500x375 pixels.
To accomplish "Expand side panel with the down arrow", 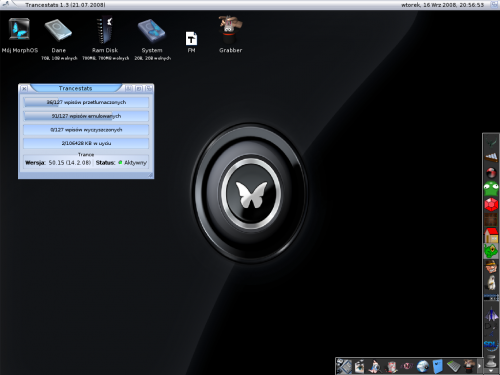I will pyautogui.click(x=491, y=370).
